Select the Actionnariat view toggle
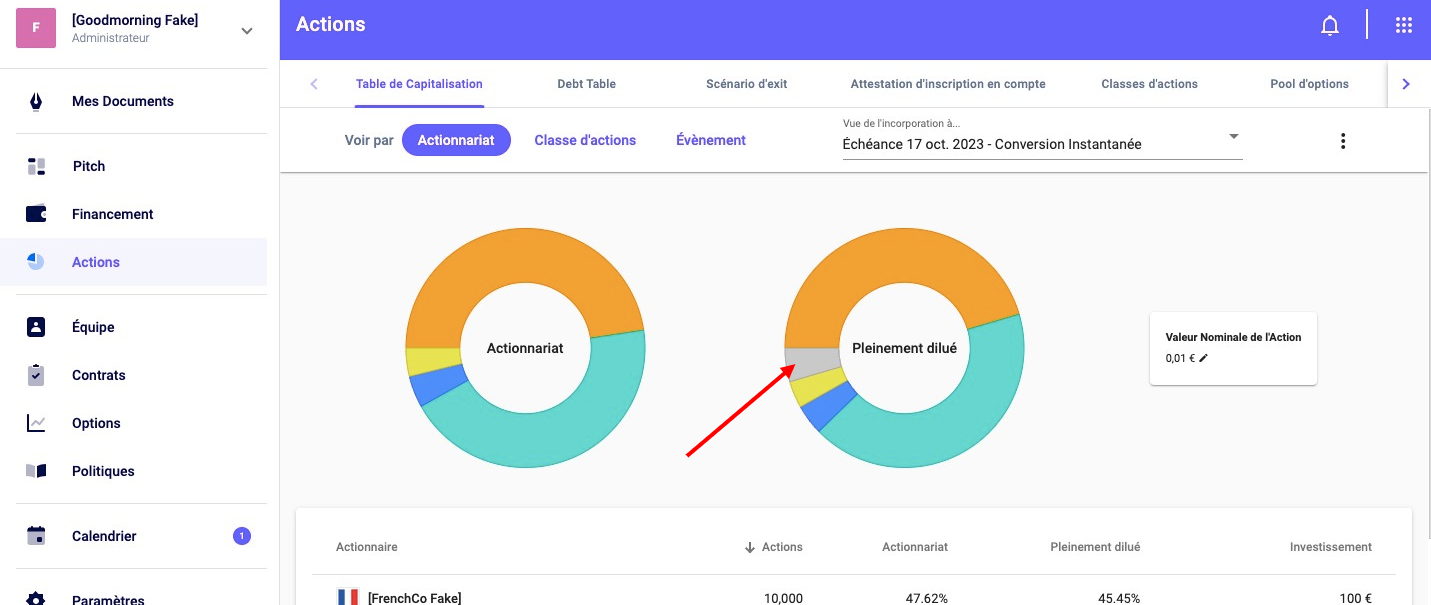 [456, 141]
